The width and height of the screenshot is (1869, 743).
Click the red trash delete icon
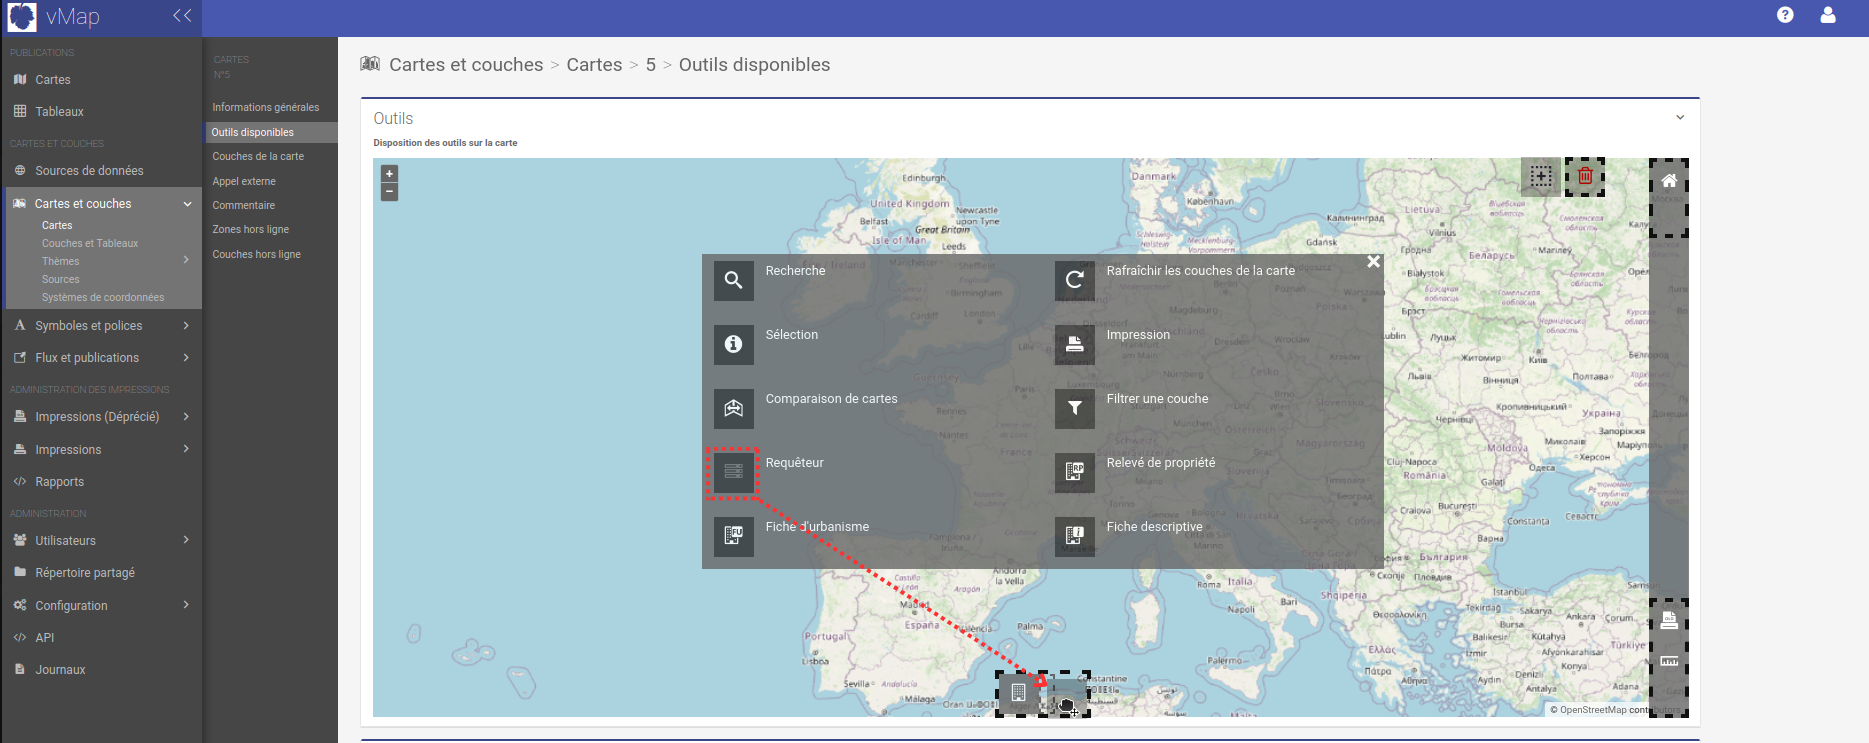coord(1585,177)
